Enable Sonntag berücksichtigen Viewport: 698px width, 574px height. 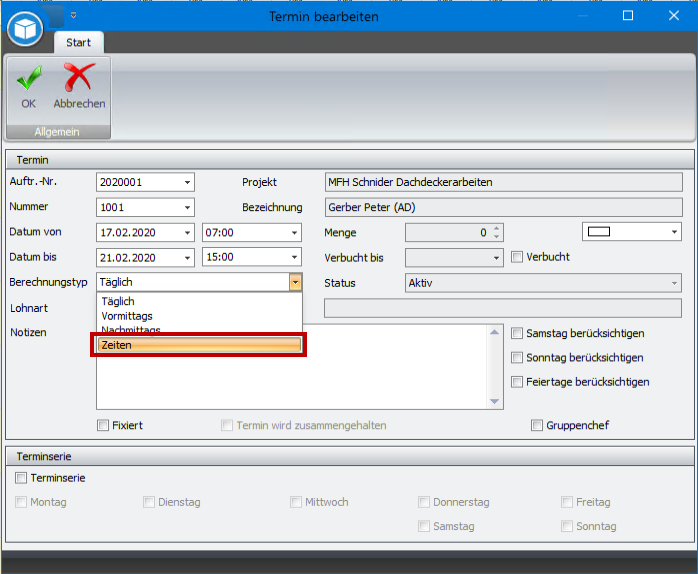click(517, 358)
